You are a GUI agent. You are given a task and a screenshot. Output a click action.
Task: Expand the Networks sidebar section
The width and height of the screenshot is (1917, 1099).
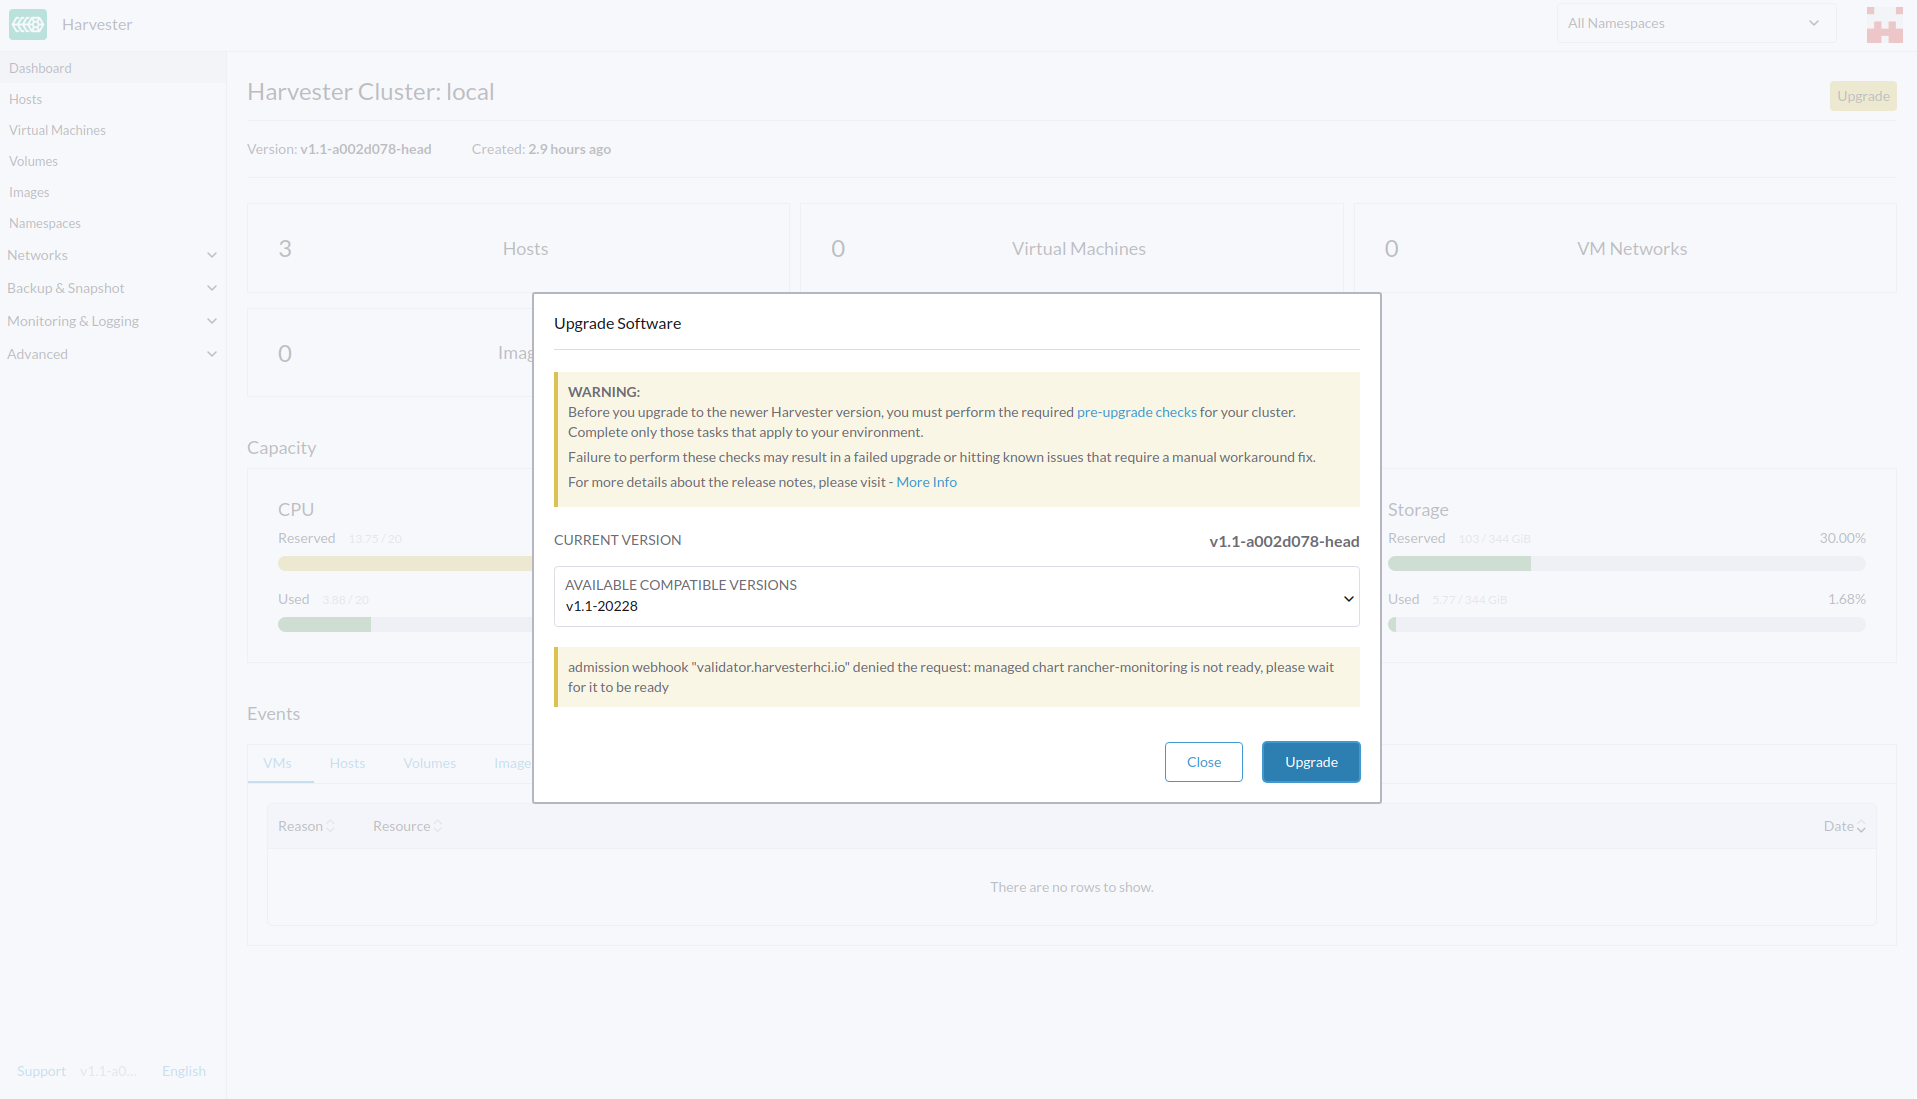(x=212, y=255)
